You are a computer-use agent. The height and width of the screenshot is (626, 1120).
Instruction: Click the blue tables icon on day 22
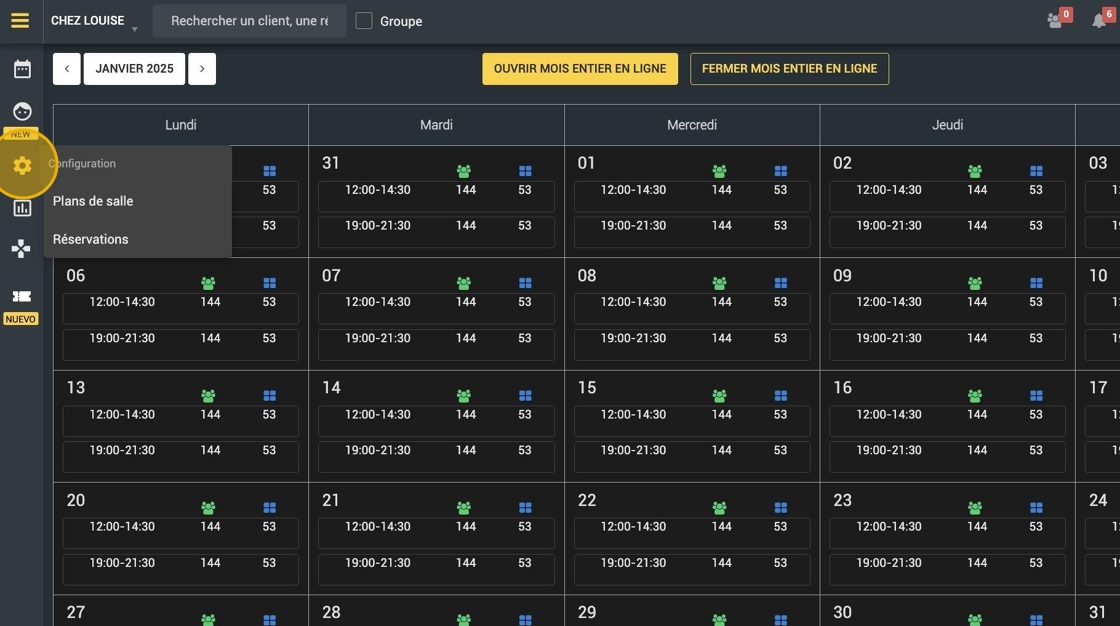tap(781, 507)
